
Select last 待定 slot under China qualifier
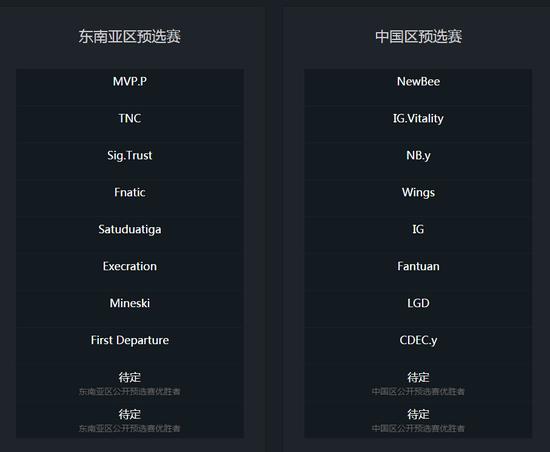pyautogui.click(x=418, y=420)
